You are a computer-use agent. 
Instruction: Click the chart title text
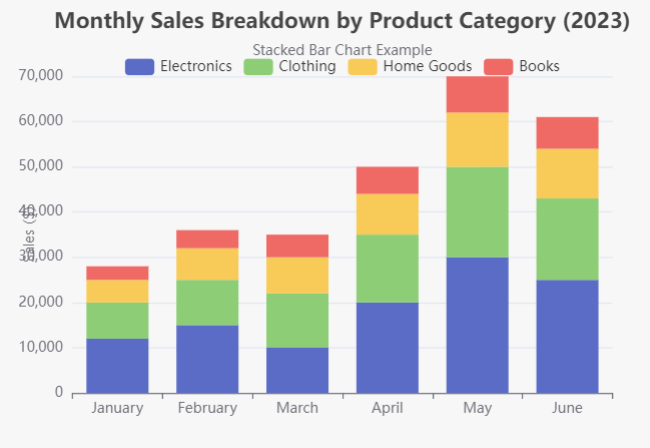(342, 21)
